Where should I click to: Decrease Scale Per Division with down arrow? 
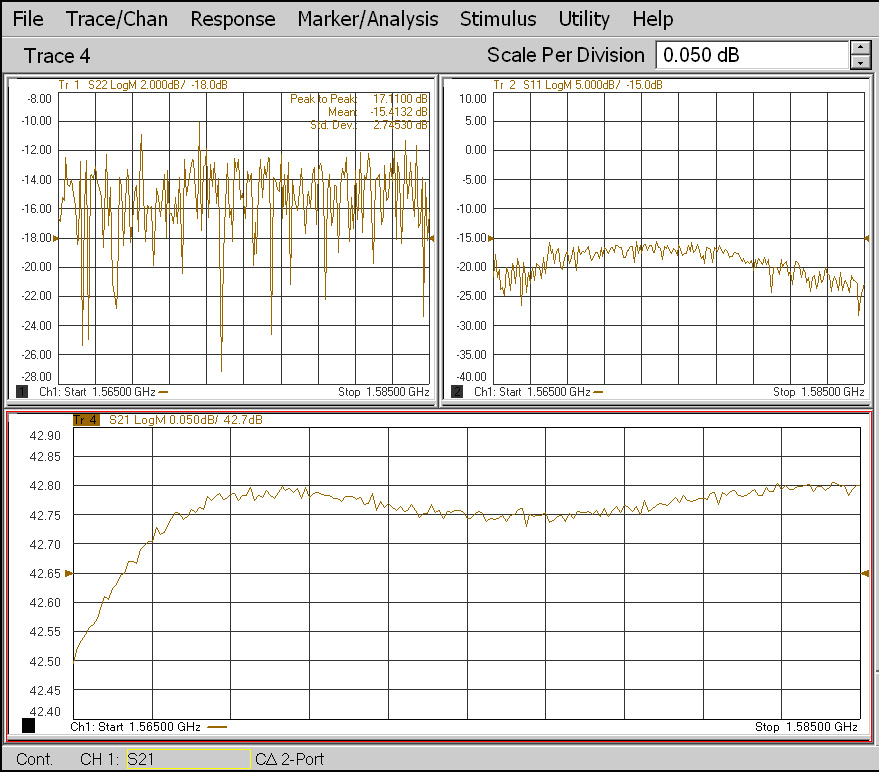860,62
